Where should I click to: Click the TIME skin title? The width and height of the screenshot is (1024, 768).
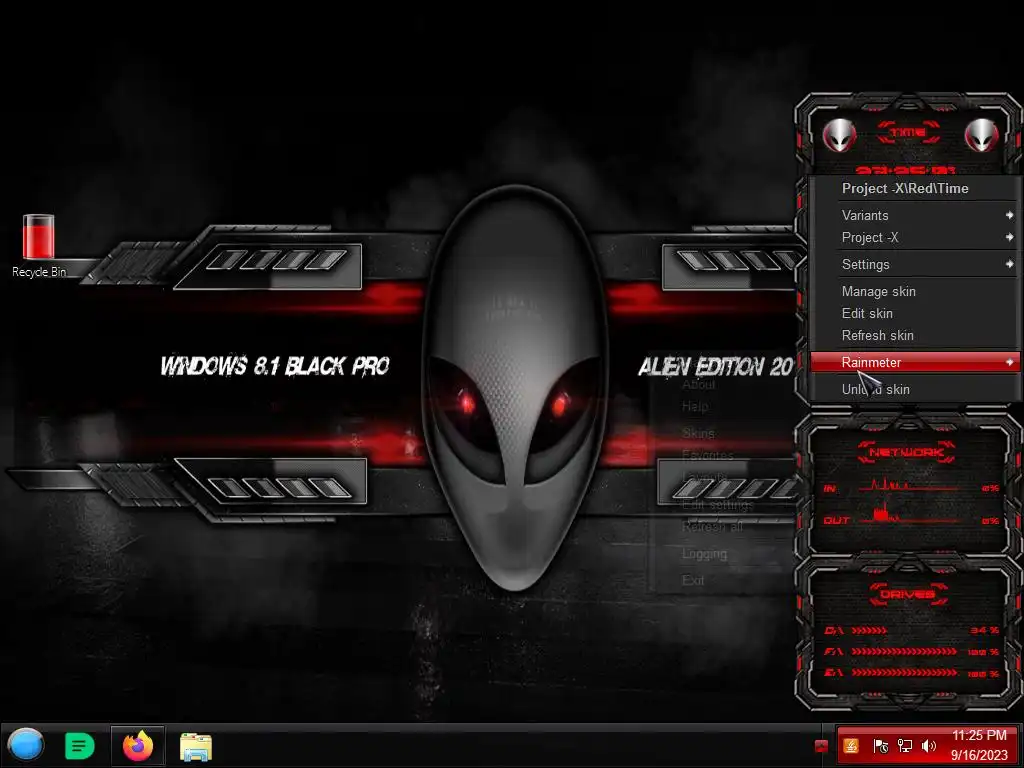908,133
